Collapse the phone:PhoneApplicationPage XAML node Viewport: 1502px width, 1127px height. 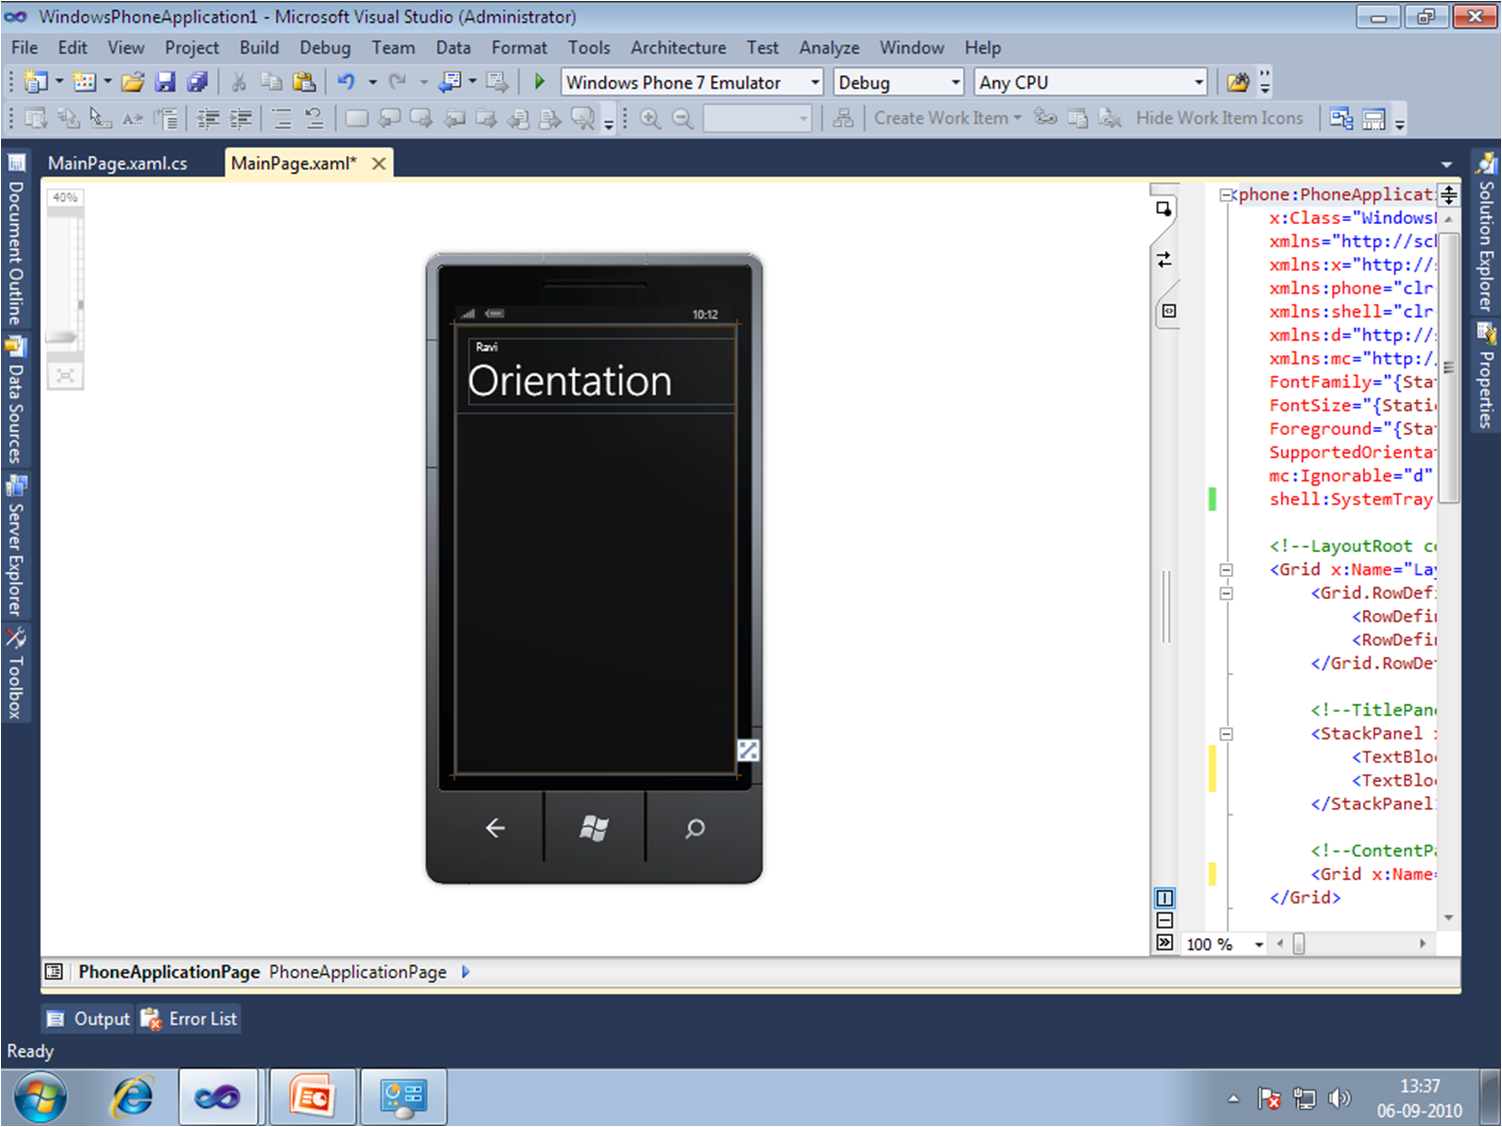[1226, 195]
